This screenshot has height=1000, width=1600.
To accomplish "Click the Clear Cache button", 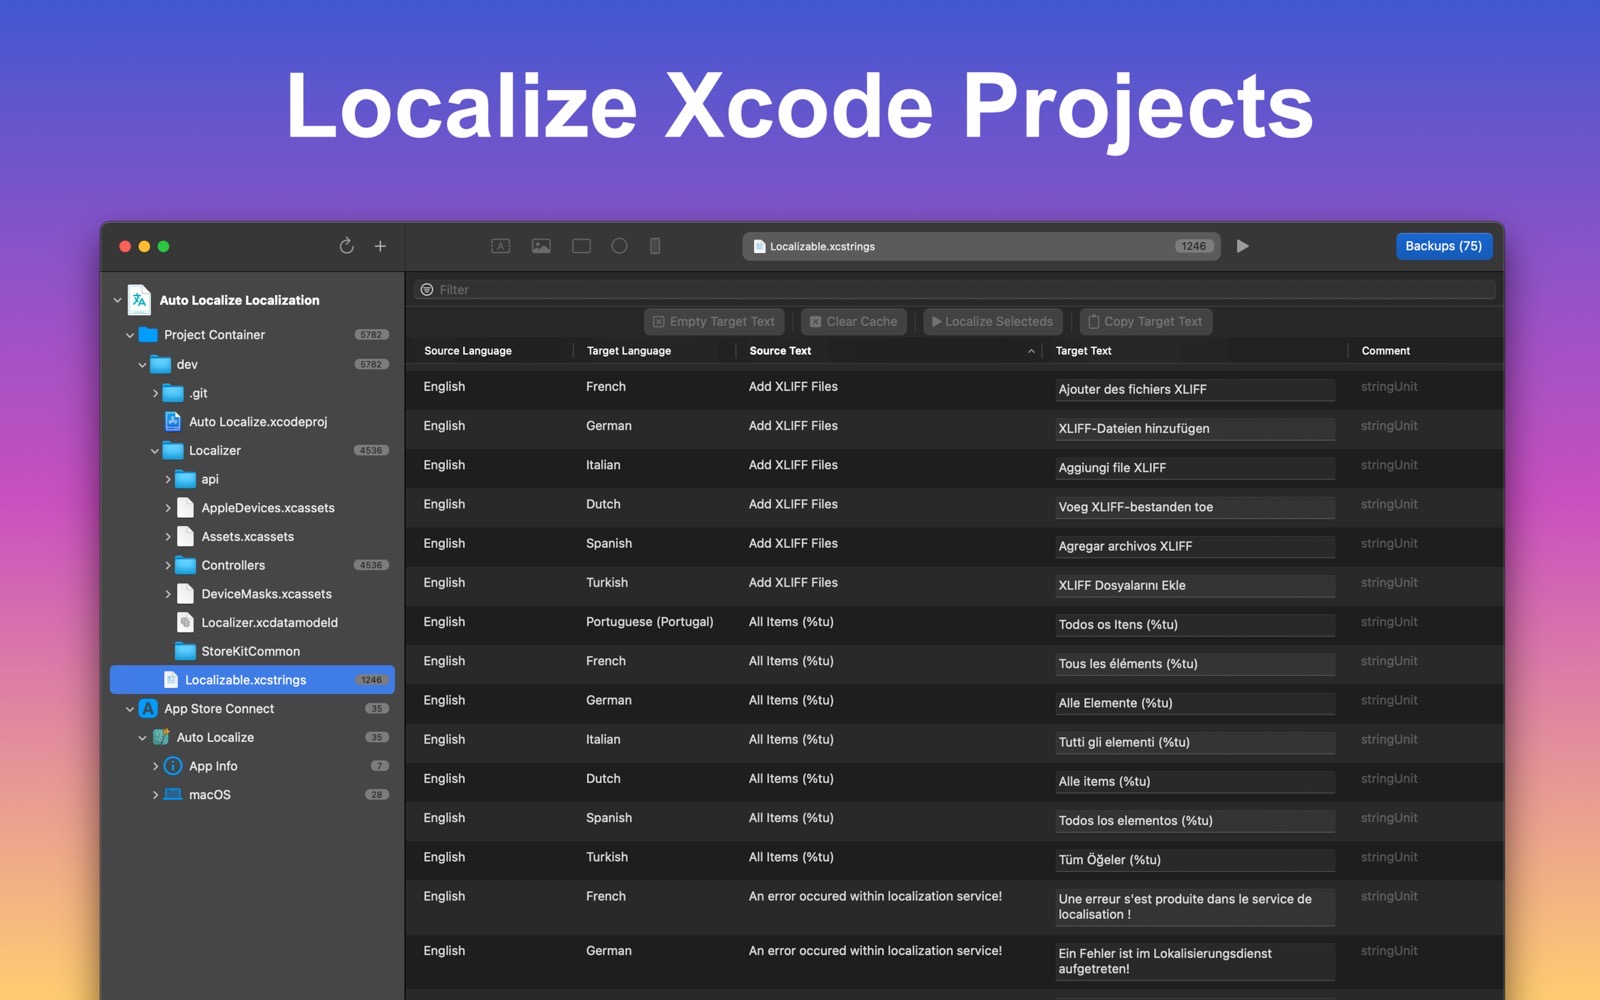I will 854,322.
